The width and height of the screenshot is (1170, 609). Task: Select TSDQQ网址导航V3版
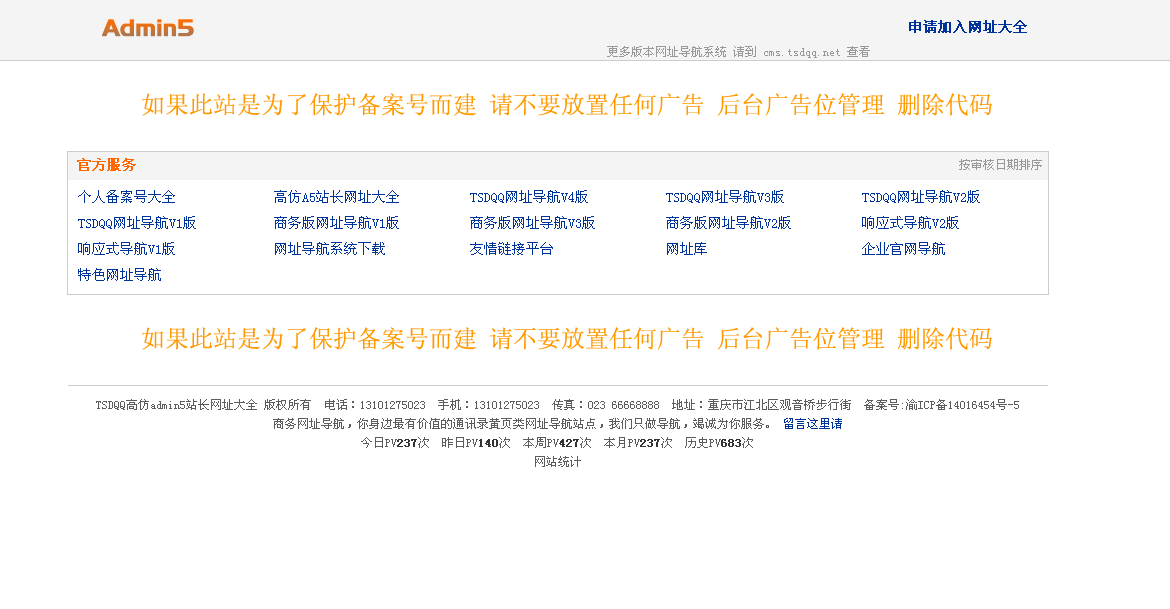tap(723, 197)
